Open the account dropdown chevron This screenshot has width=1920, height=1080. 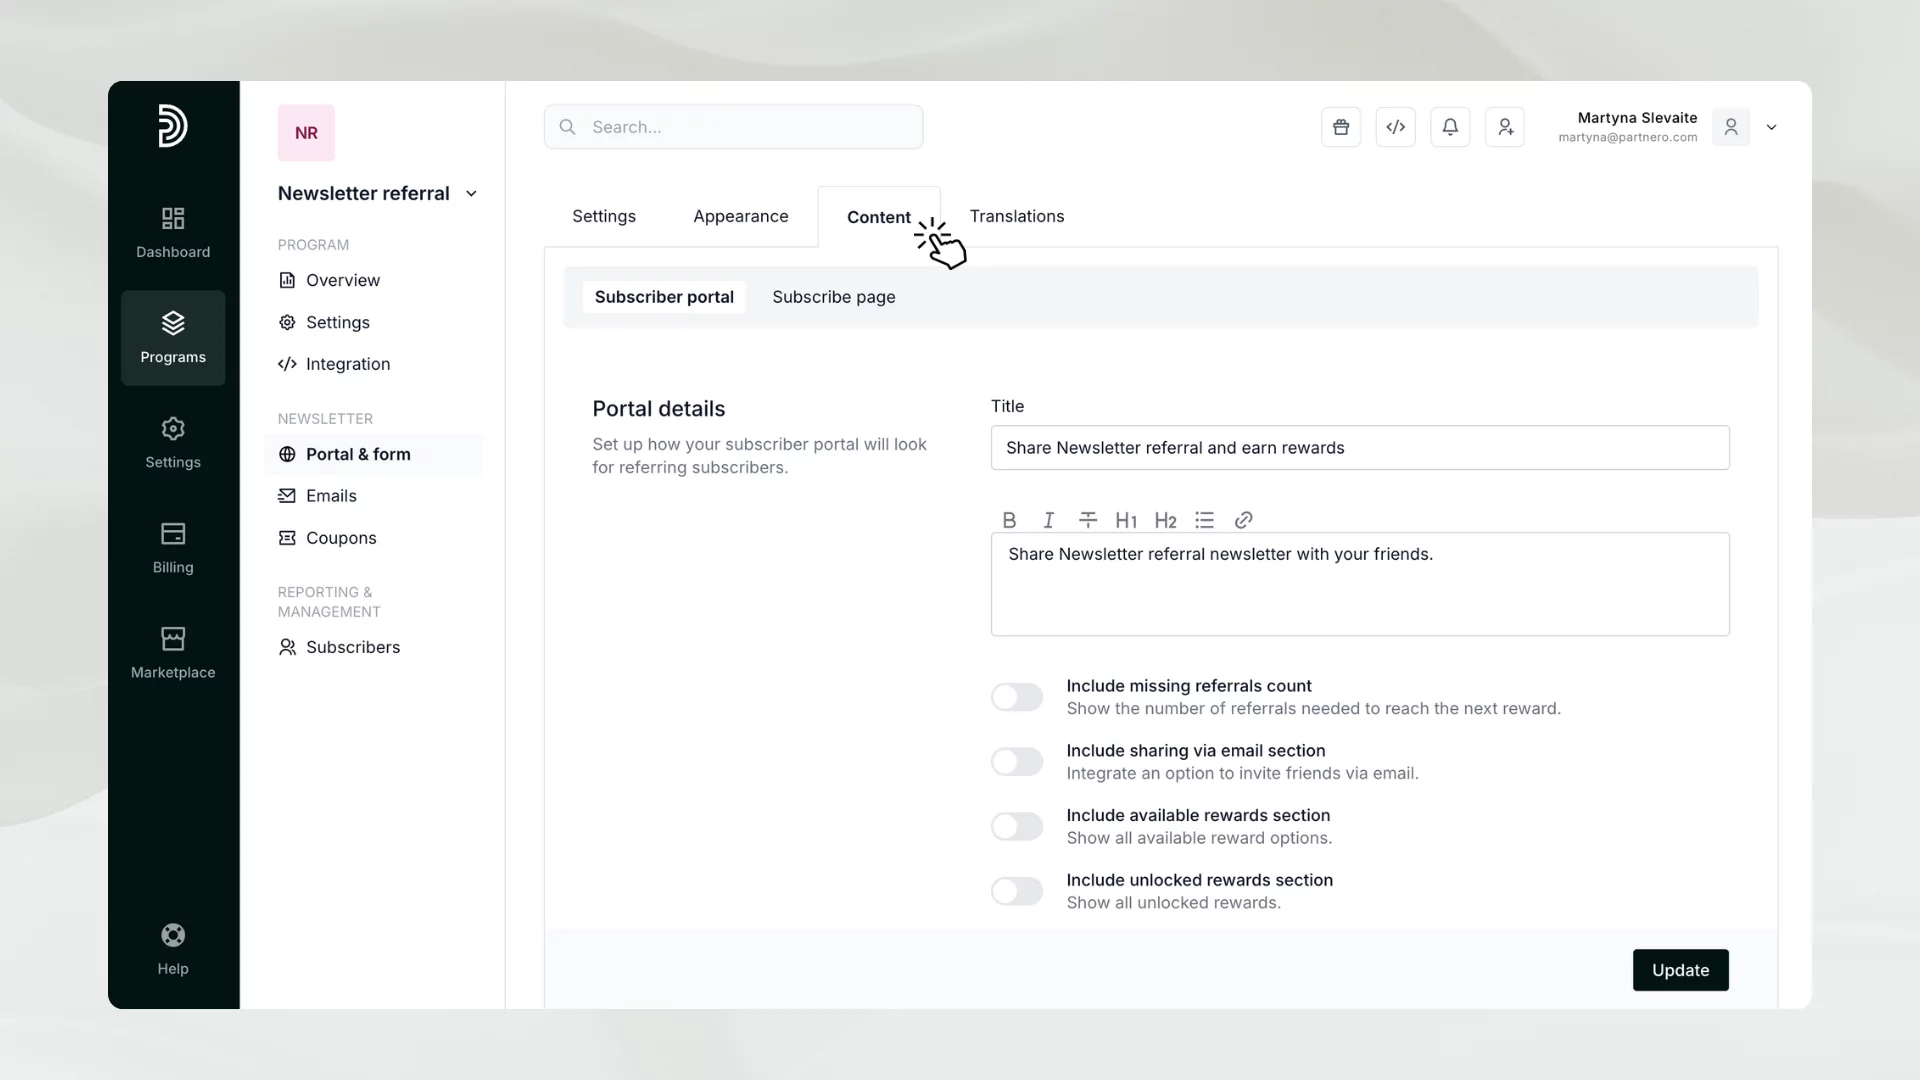click(x=1771, y=127)
